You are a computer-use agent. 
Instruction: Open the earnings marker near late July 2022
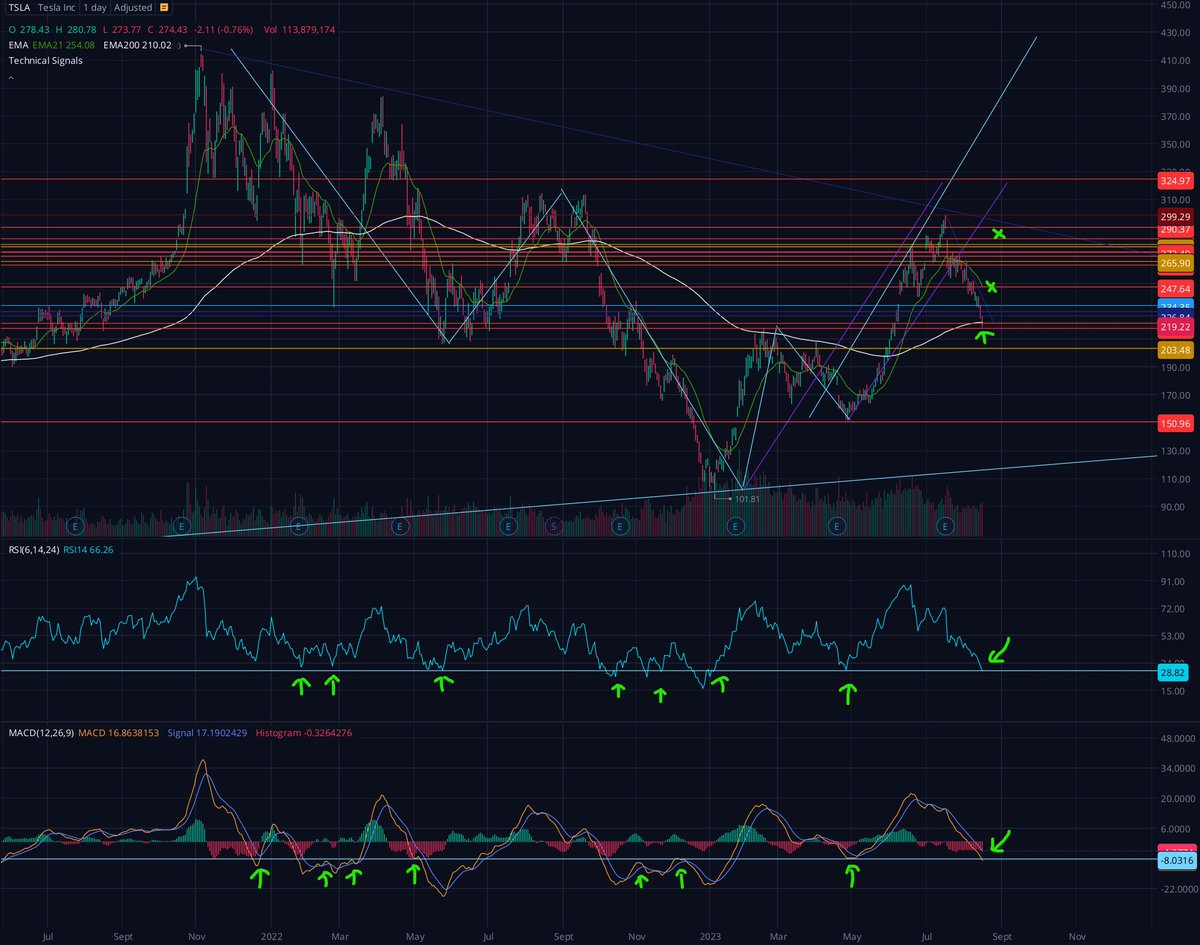508,524
